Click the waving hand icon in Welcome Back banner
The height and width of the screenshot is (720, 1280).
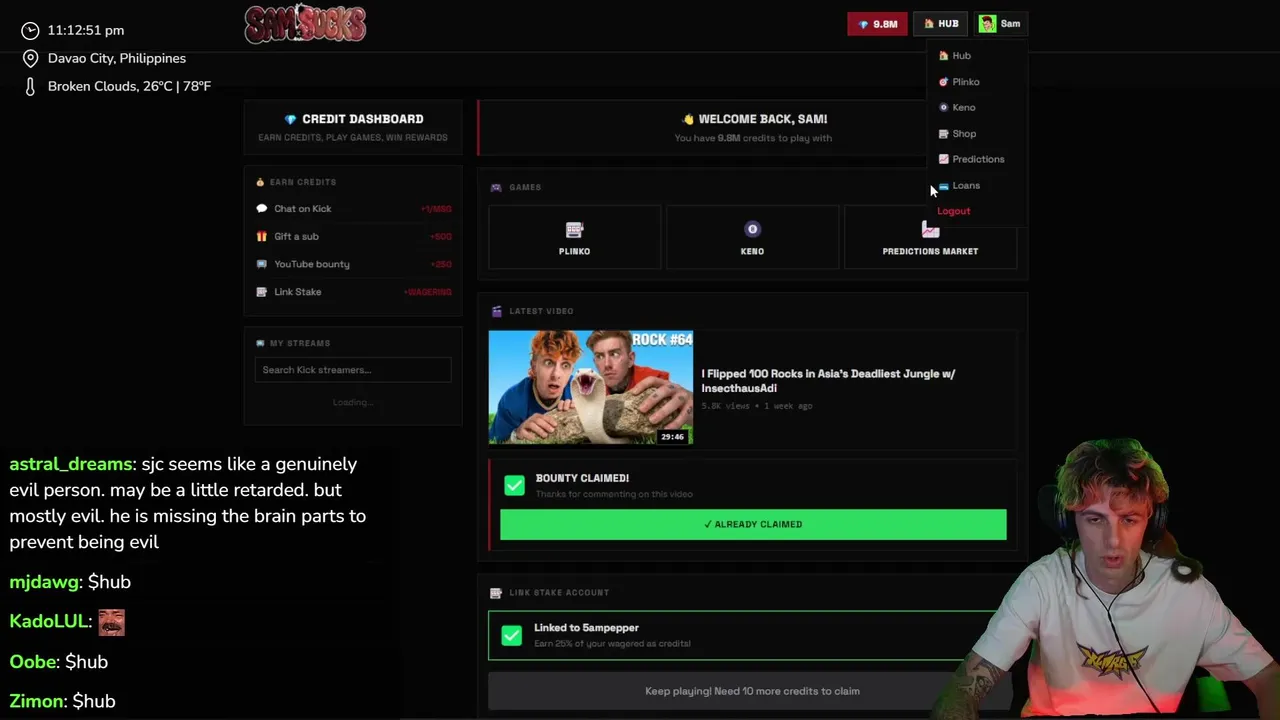point(688,119)
